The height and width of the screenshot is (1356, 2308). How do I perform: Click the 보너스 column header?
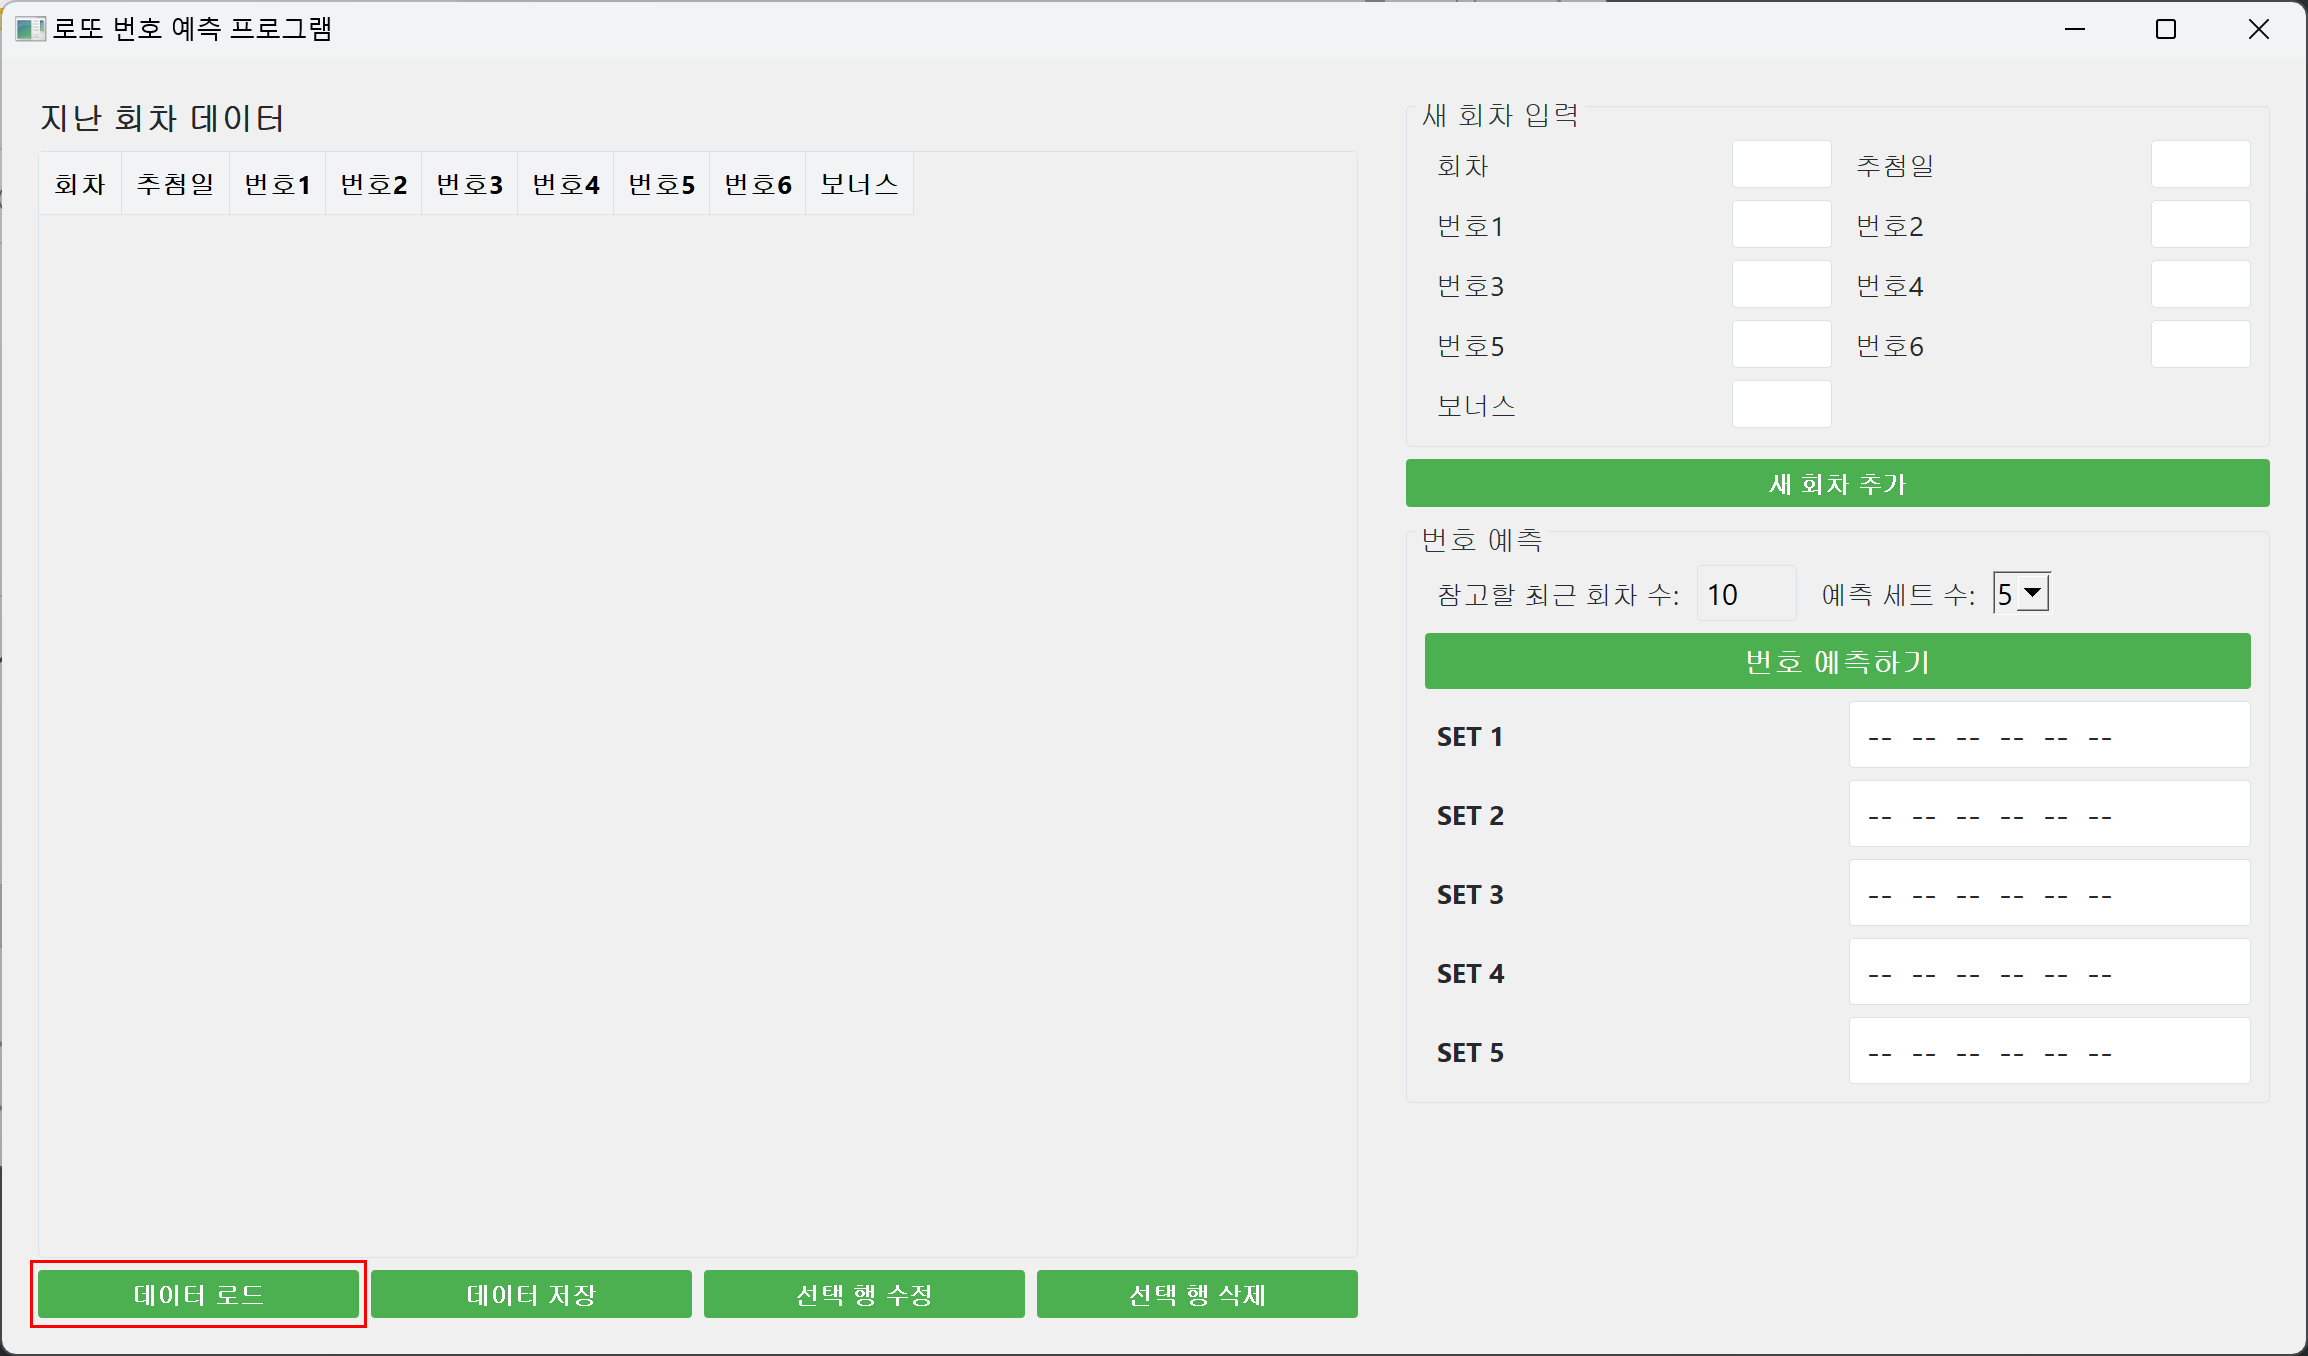[x=859, y=184]
